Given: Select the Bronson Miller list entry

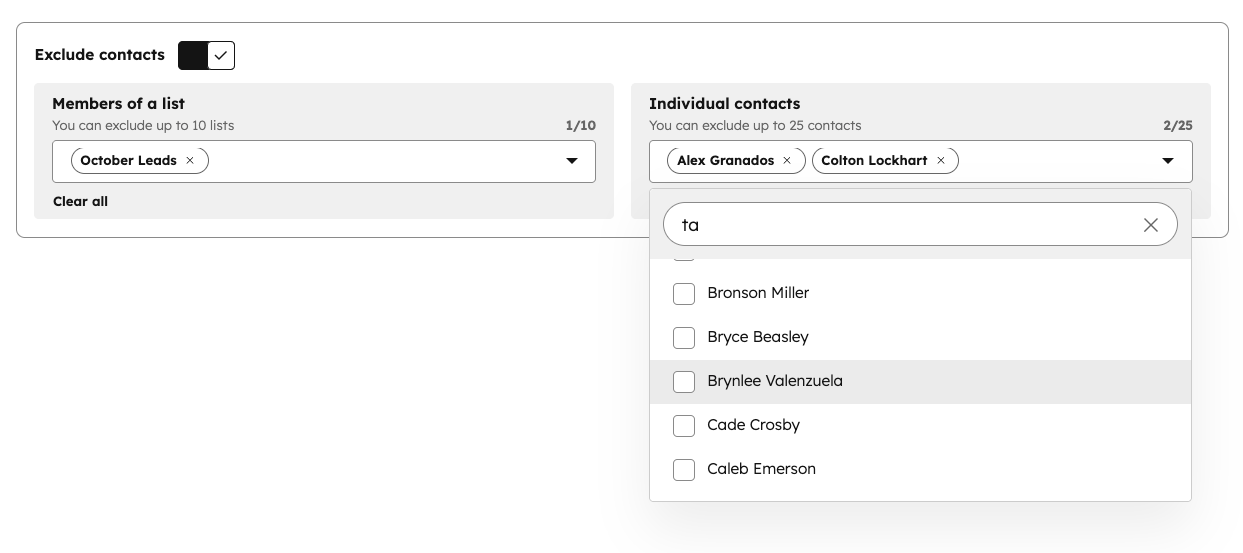Looking at the screenshot, I should click(x=758, y=293).
